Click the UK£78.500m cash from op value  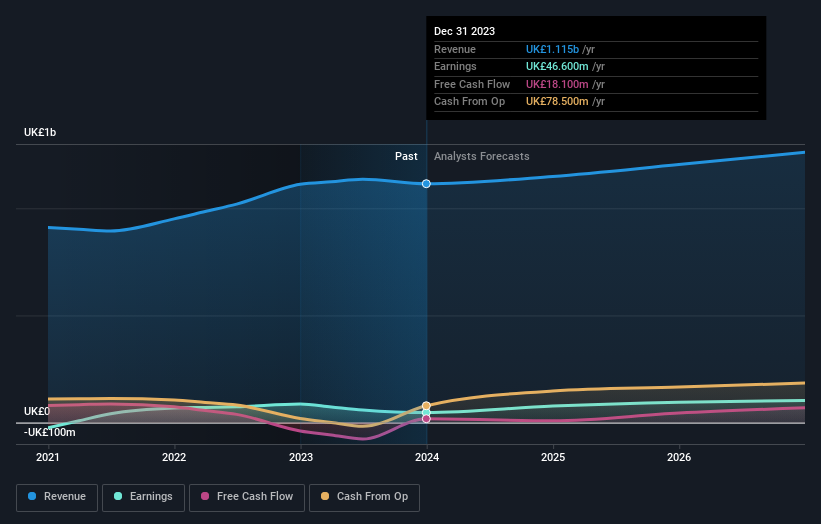pos(557,102)
